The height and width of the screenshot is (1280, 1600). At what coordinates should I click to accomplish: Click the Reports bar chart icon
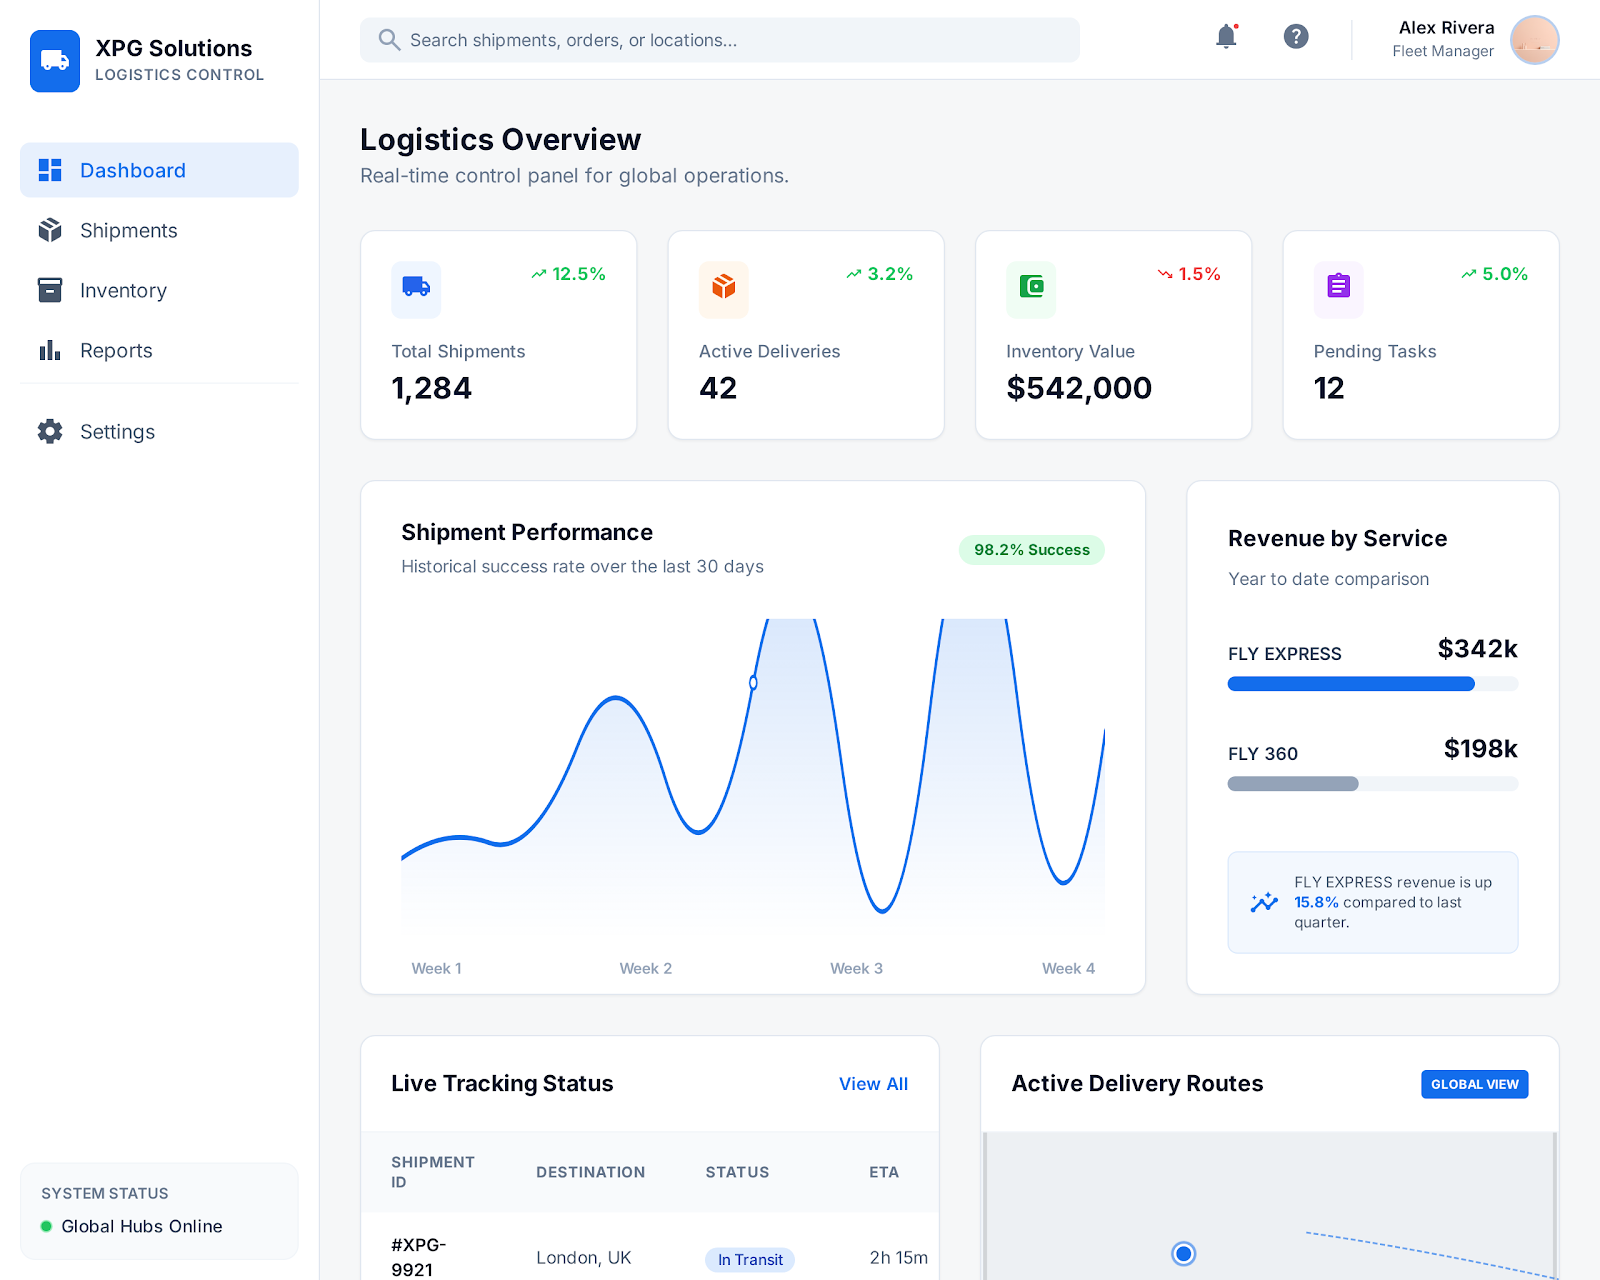50,350
